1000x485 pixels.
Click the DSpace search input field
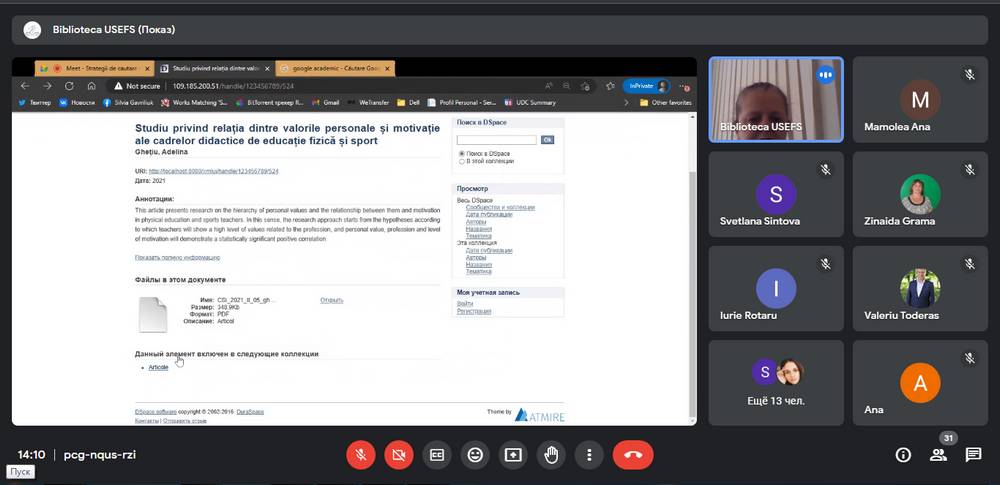point(497,140)
